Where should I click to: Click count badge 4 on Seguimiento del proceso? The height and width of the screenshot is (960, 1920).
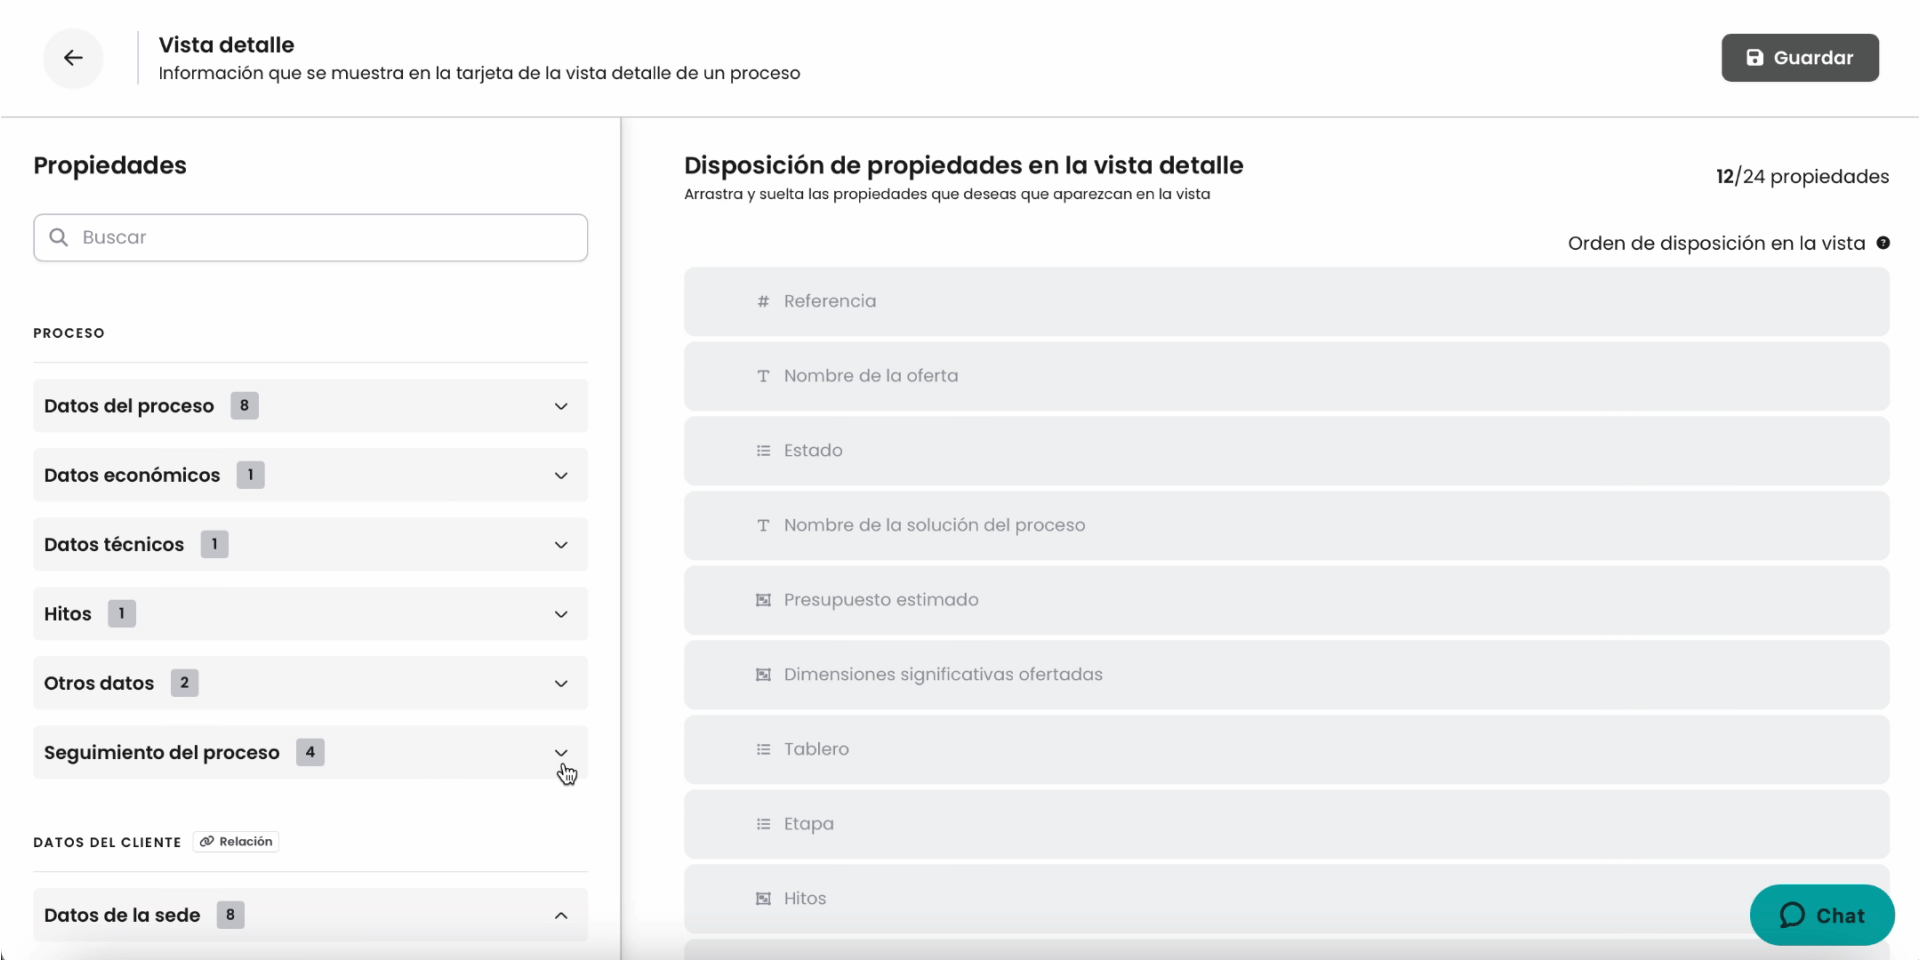pyautogui.click(x=310, y=752)
